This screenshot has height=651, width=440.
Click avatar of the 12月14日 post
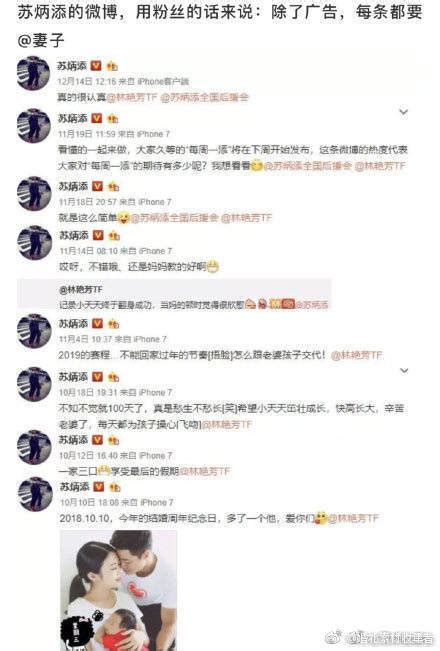pos(34,73)
